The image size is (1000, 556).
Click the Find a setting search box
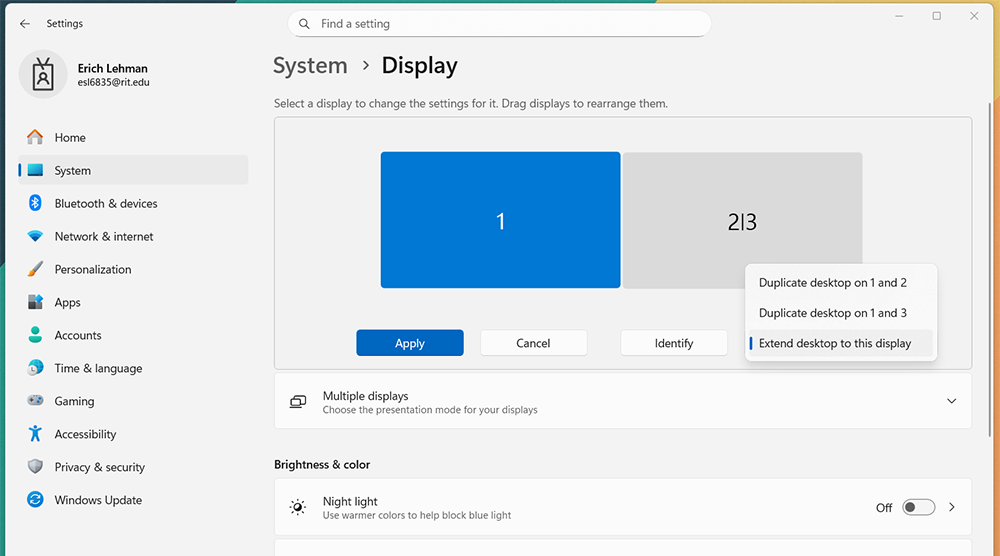coord(500,24)
